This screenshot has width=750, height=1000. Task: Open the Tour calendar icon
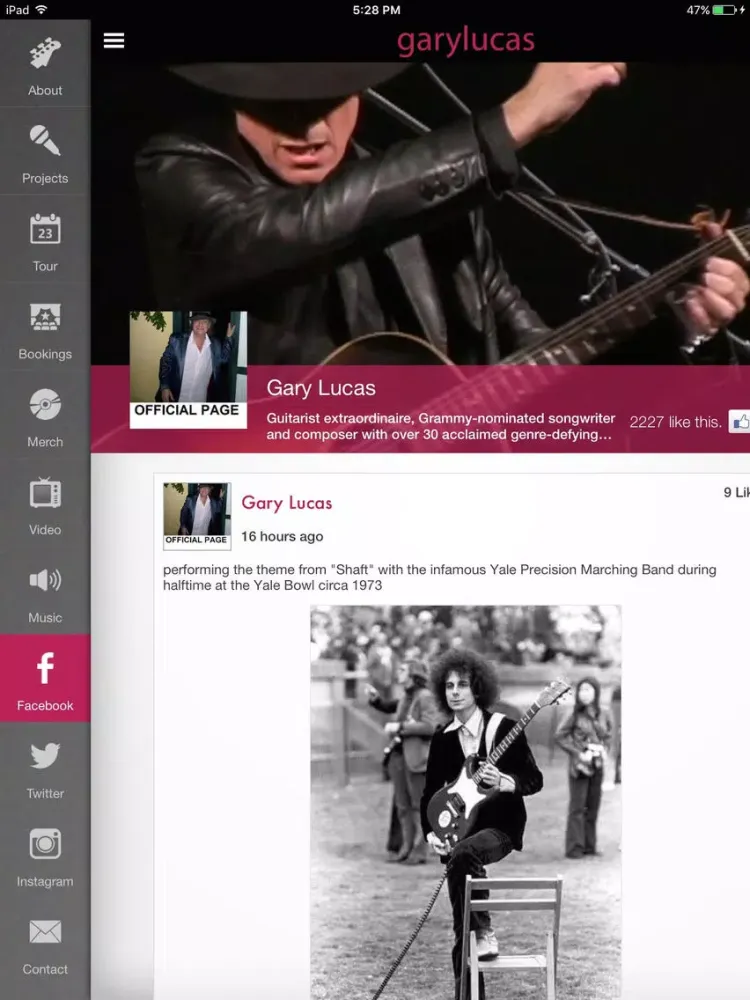pos(45,229)
